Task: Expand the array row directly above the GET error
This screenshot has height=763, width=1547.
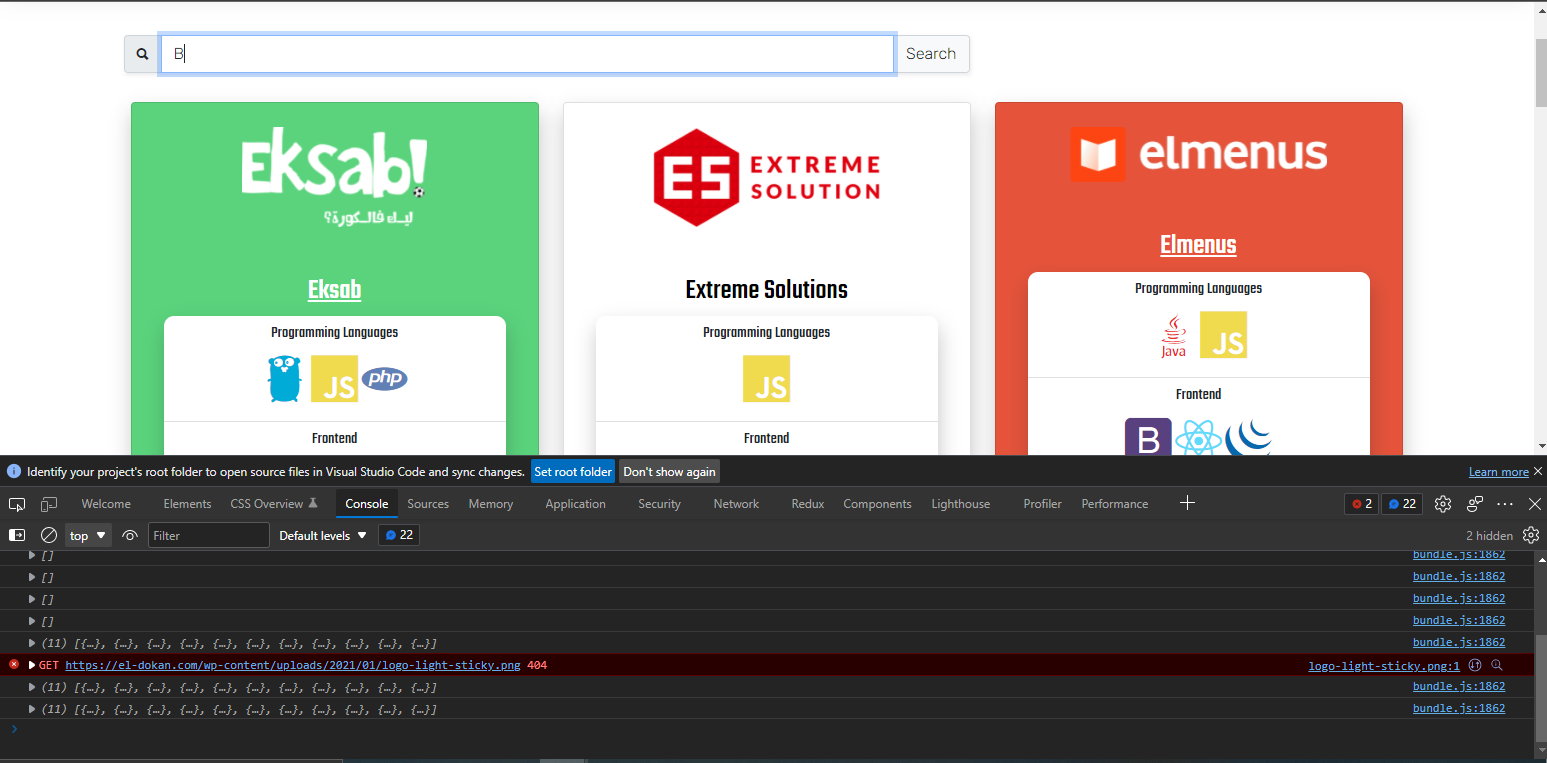Action: (x=32, y=643)
